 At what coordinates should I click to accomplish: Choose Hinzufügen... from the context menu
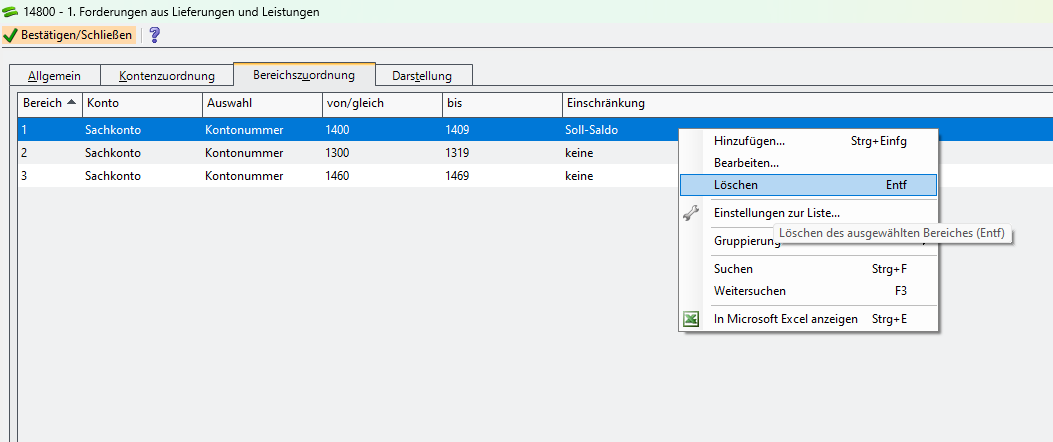[749, 141]
